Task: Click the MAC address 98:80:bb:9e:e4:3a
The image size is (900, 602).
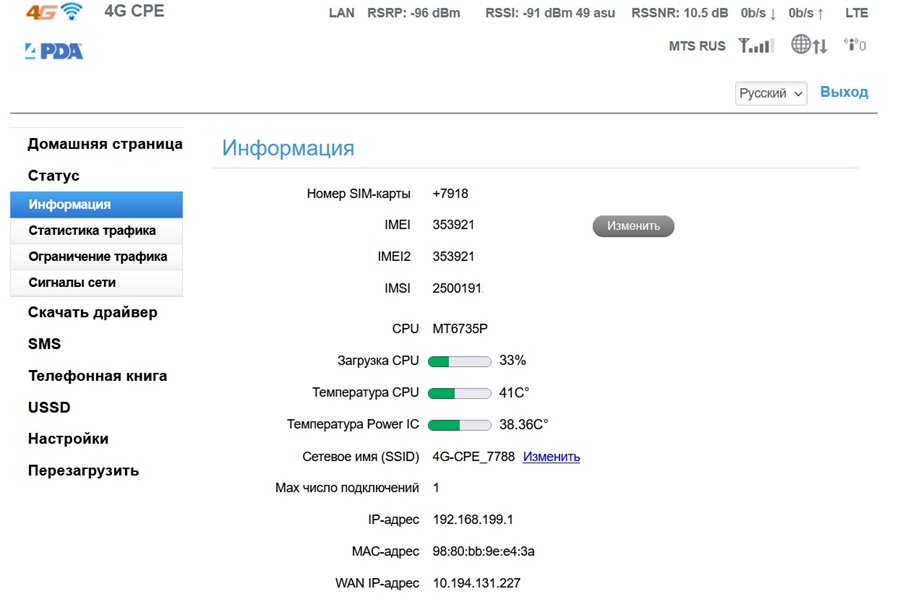Action: 483,551
